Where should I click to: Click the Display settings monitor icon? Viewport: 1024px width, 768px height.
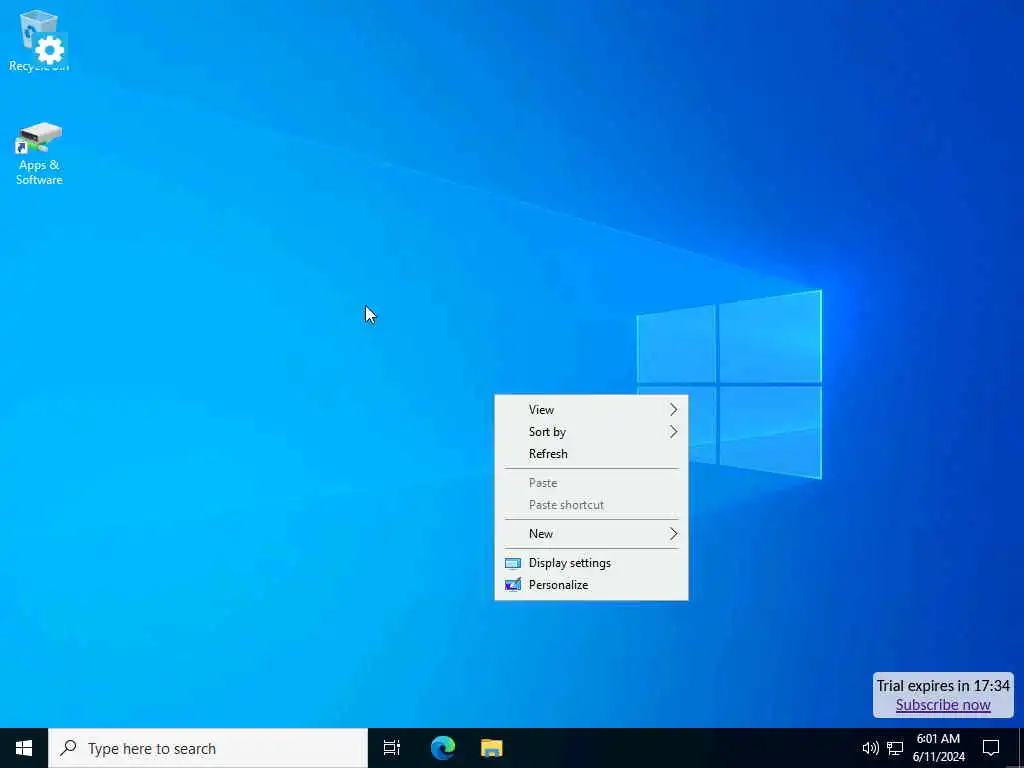[513, 563]
